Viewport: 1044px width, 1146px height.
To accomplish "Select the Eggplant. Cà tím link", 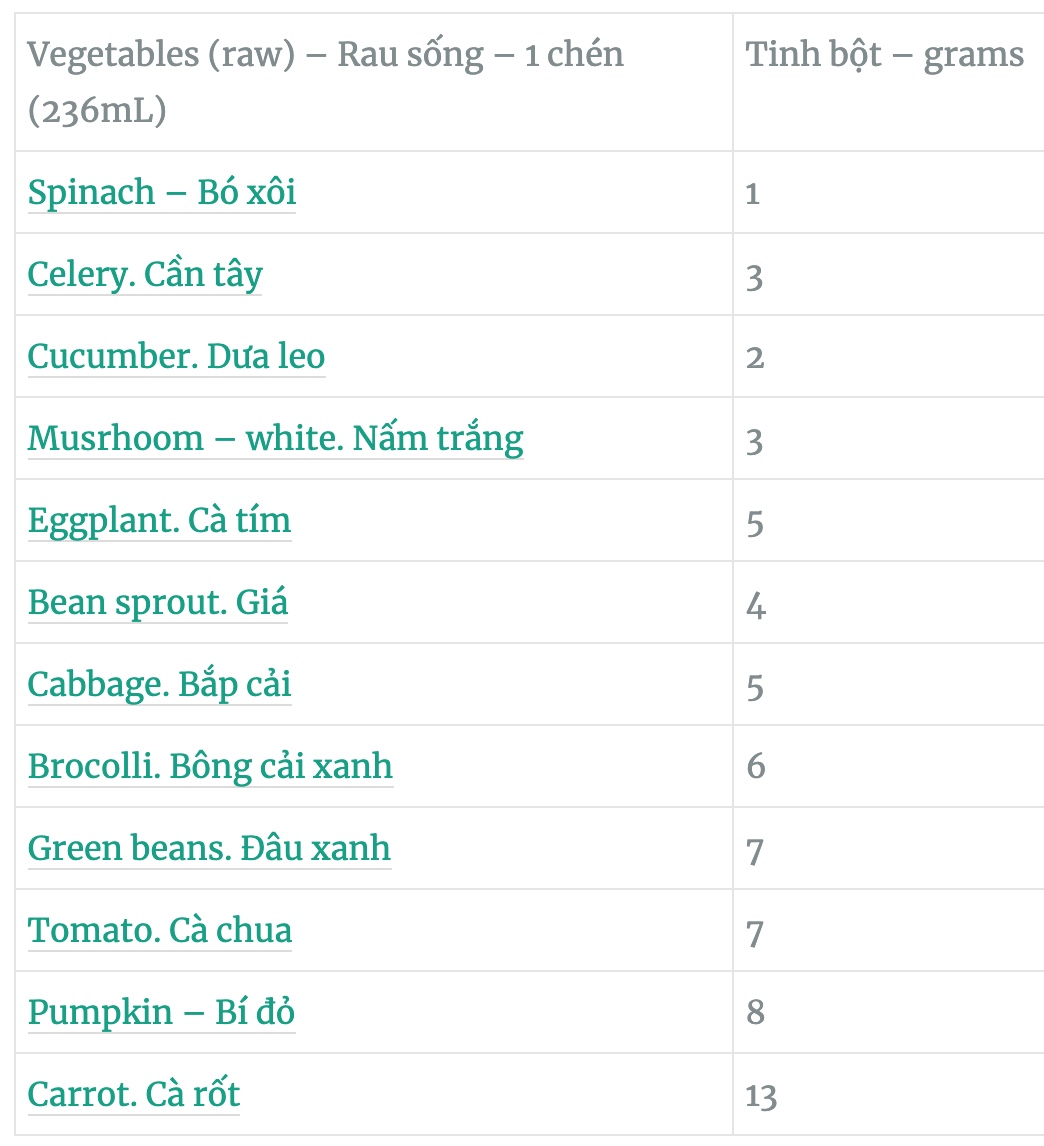I will (159, 520).
